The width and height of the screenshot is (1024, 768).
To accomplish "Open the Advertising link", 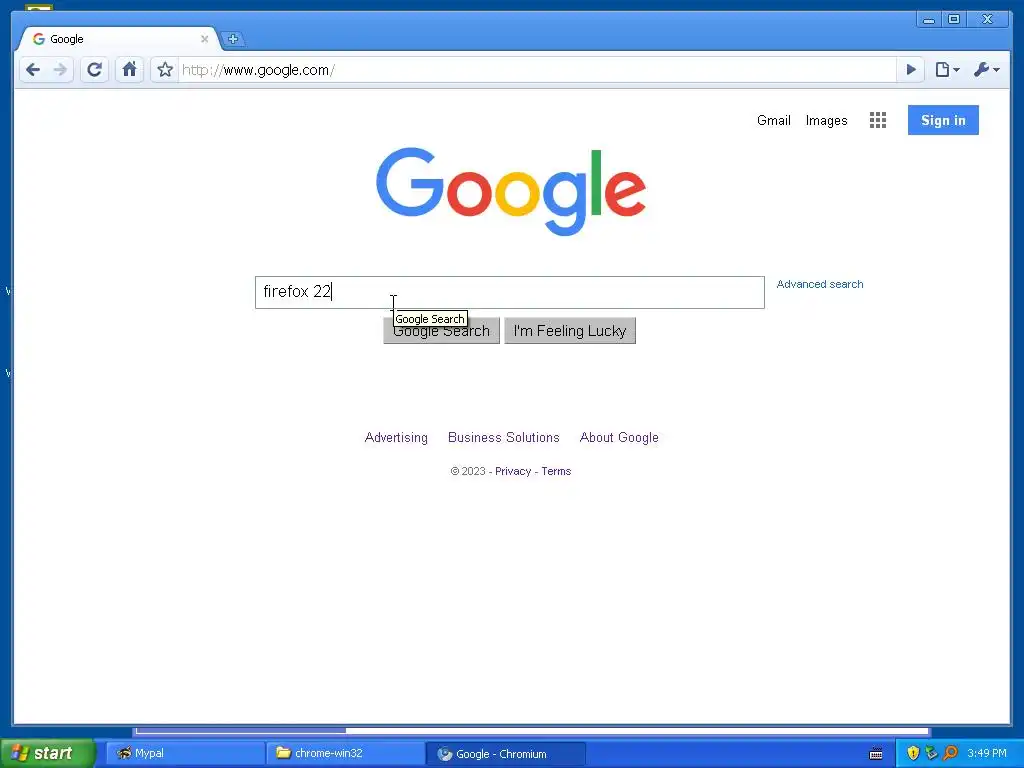I will 396,438.
